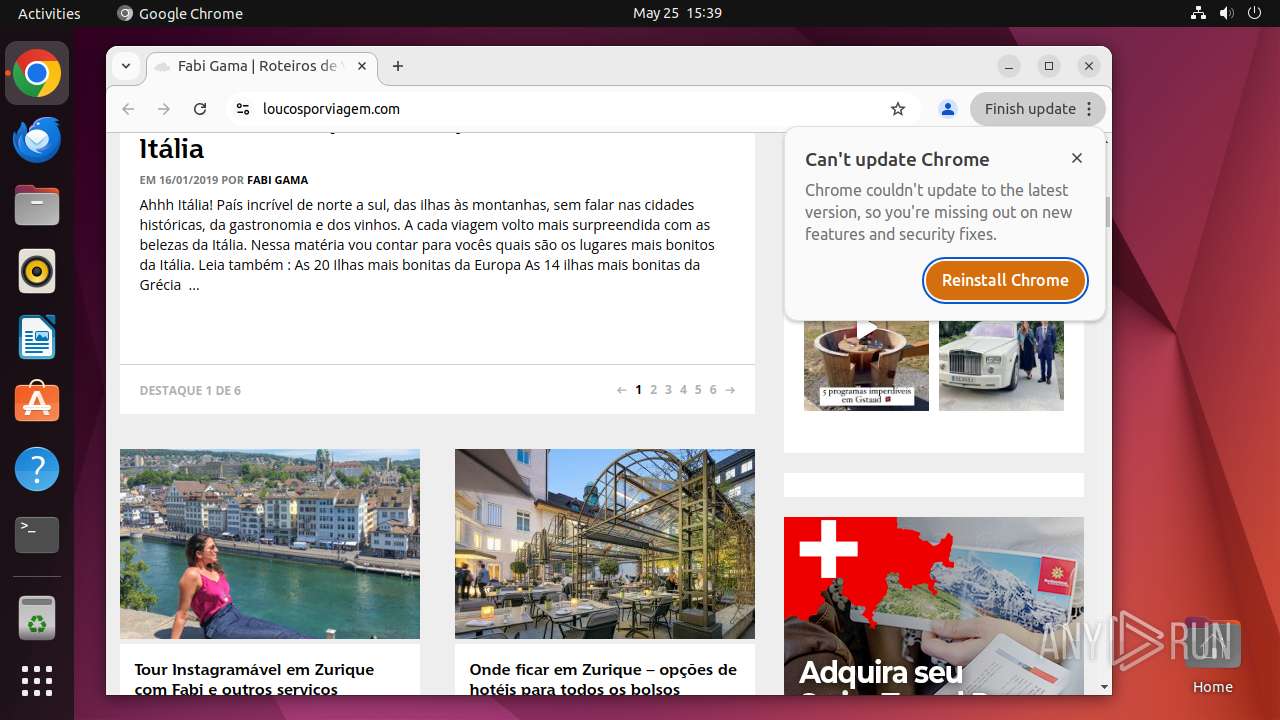Open power icon in top bar
Viewport: 1280px width, 720px height.
pos(1254,13)
